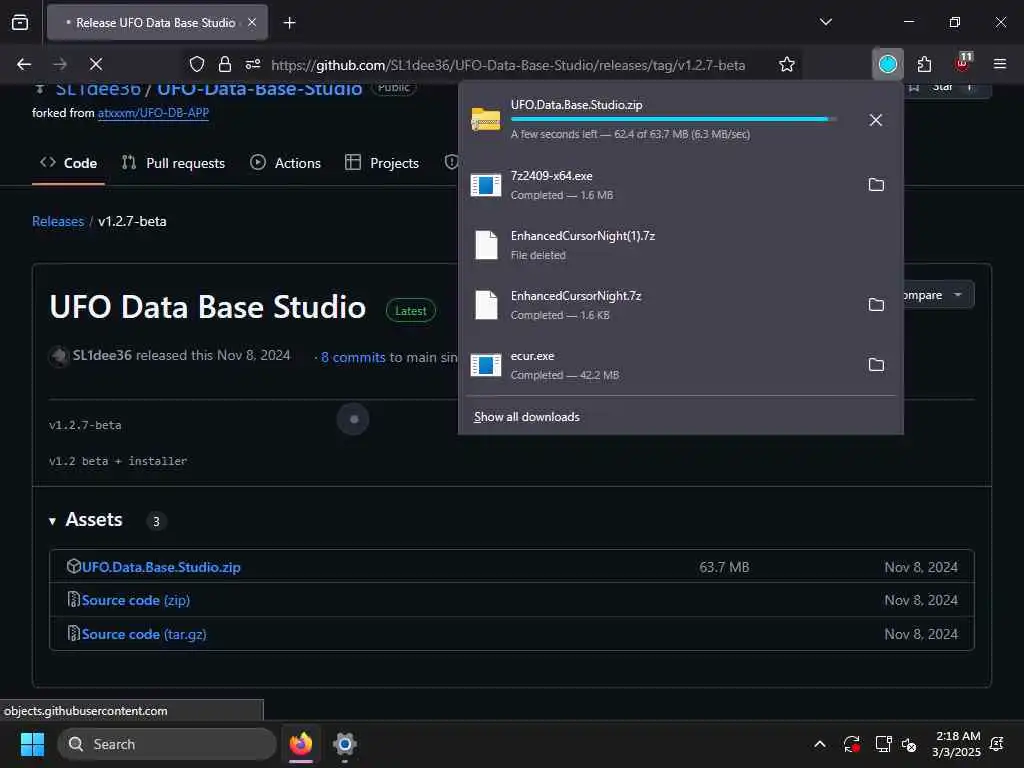This screenshot has width=1024, height=768.
Task: Open Firefox from the taskbar
Action: tap(301, 744)
